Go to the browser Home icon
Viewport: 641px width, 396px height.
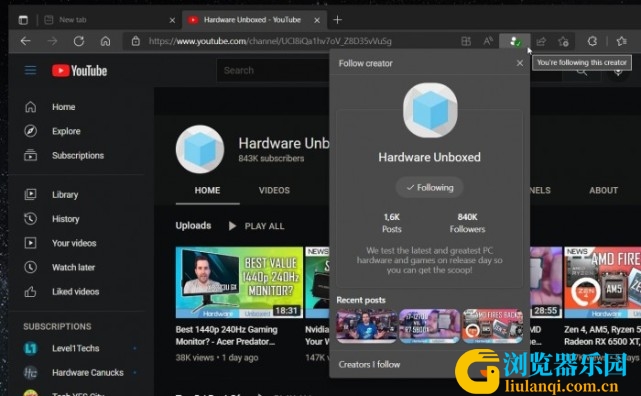(x=105, y=41)
